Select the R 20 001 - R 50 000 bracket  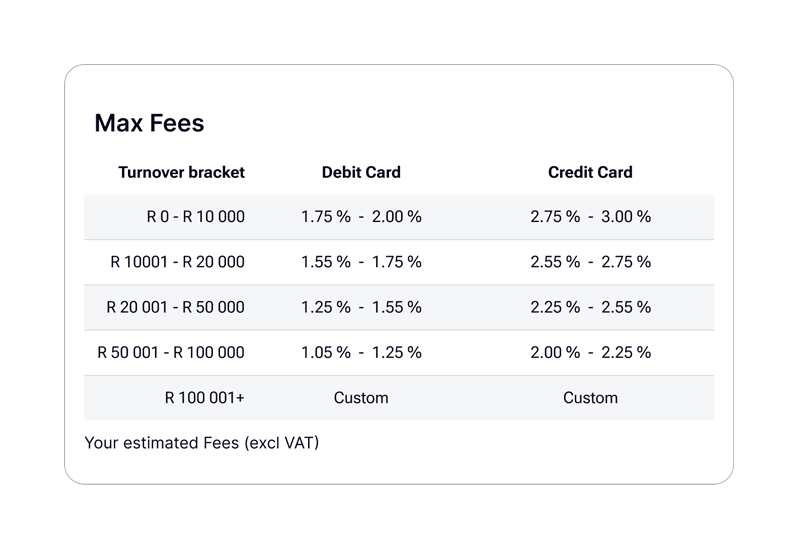(x=175, y=307)
